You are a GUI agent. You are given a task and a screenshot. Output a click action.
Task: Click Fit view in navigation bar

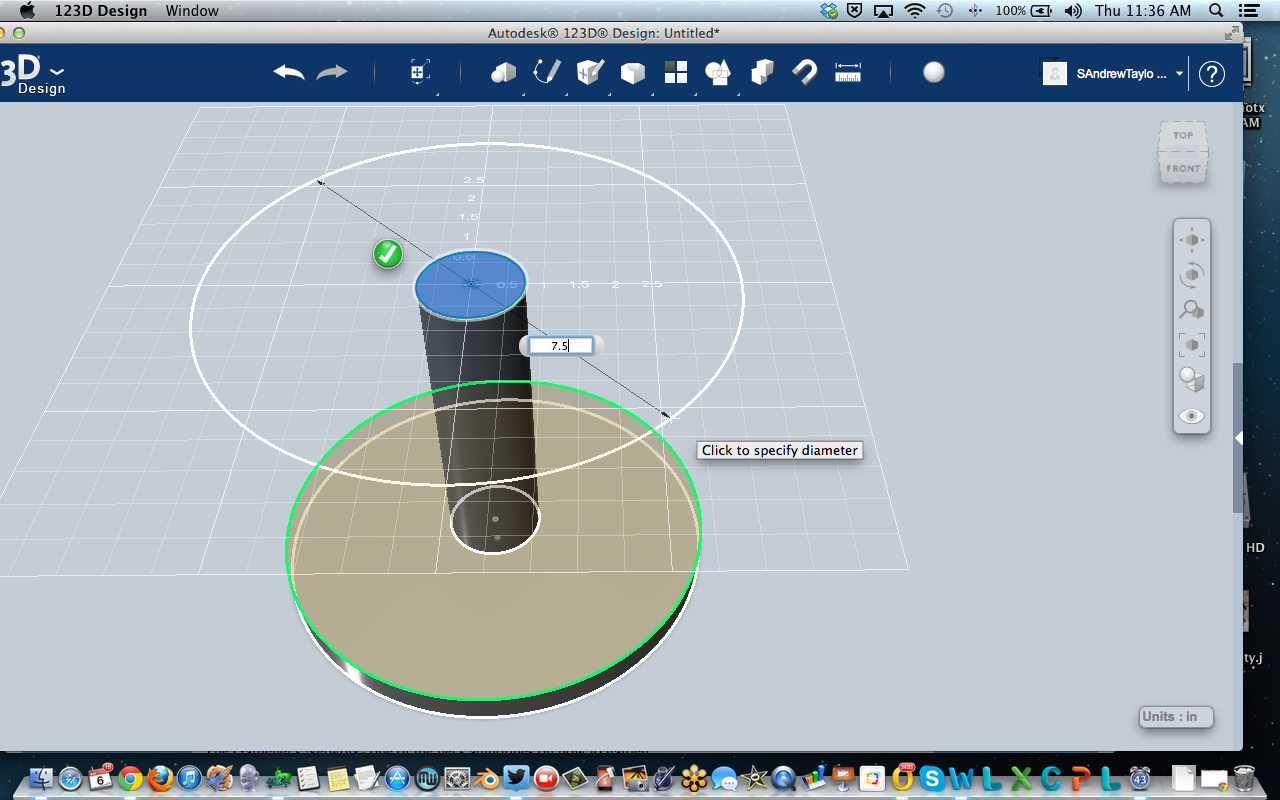pyautogui.click(x=1191, y=345)
